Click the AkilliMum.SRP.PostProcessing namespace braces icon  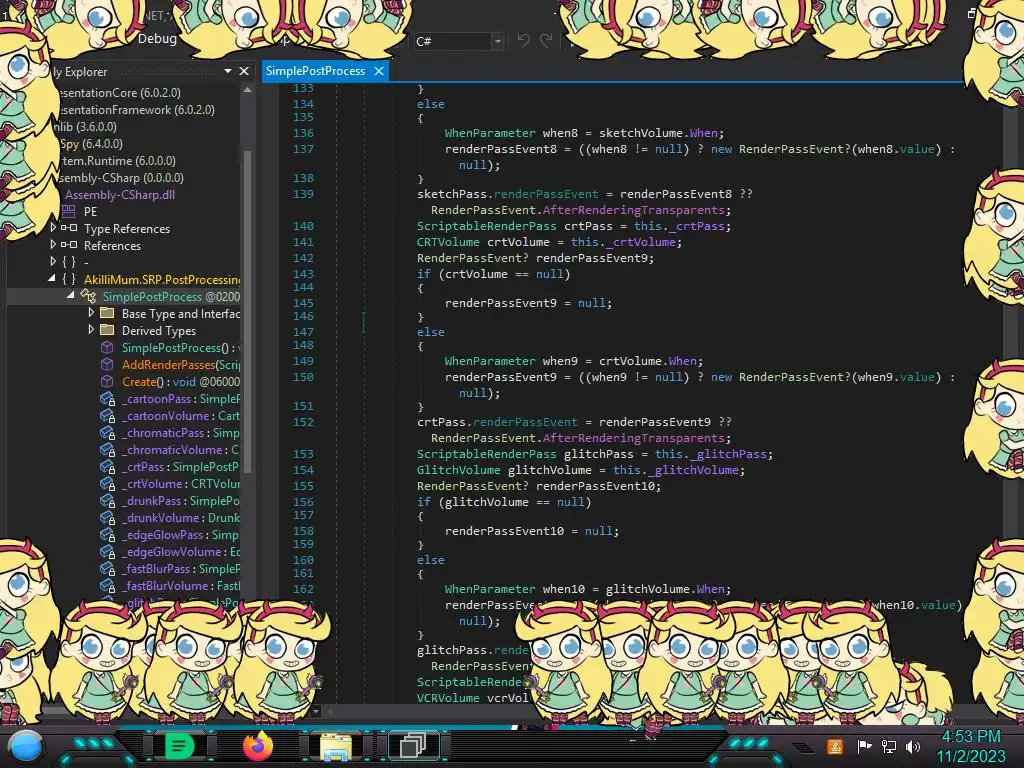pyautogui.click(x=69, y=279)
